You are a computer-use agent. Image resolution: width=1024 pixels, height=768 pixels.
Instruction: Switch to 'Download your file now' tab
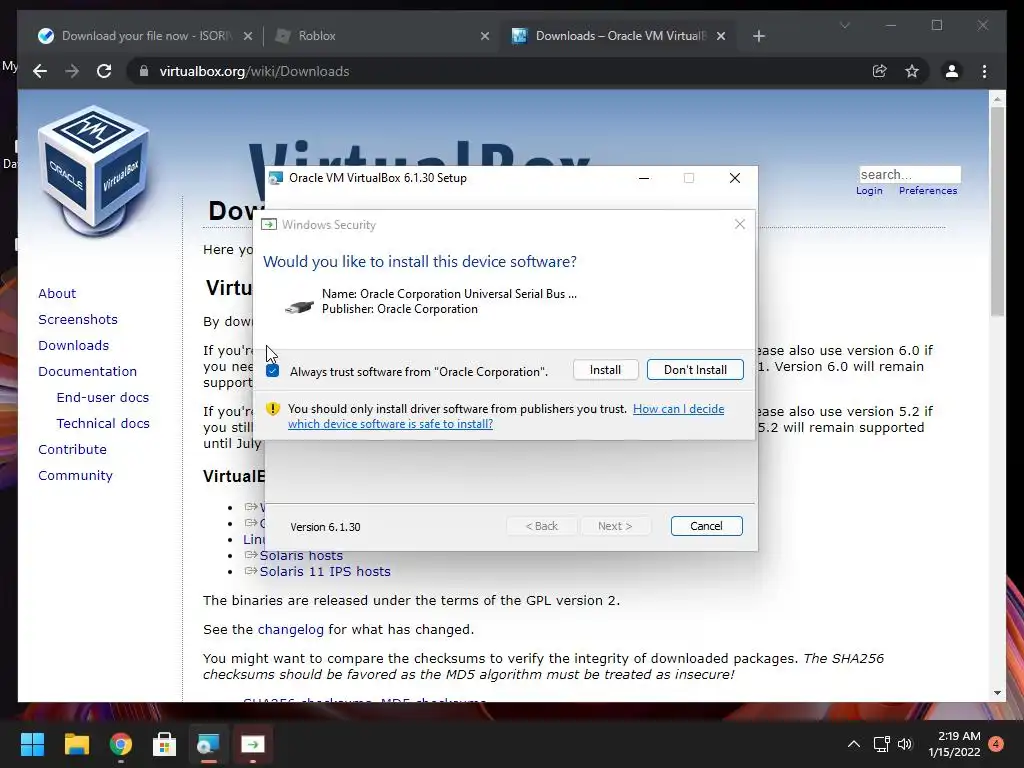[144, 36]
